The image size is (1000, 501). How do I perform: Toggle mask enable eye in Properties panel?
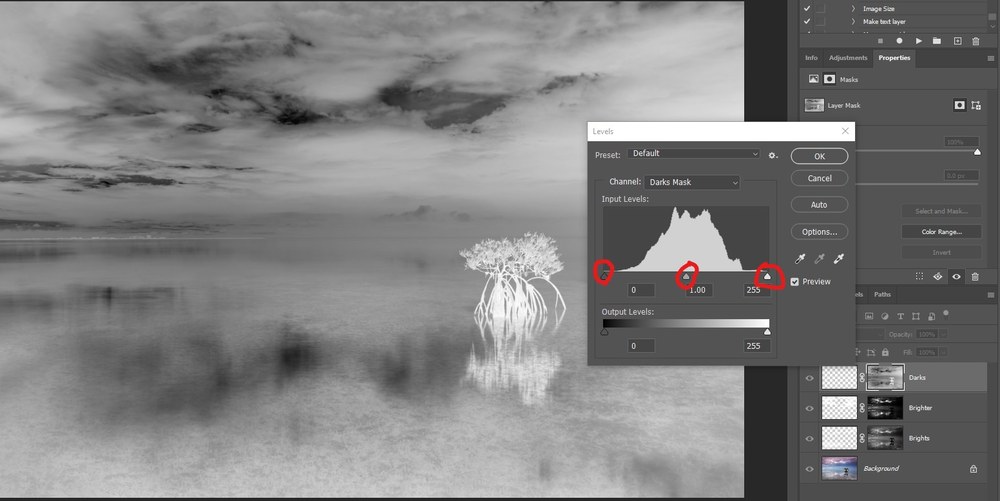pos(956,276)
